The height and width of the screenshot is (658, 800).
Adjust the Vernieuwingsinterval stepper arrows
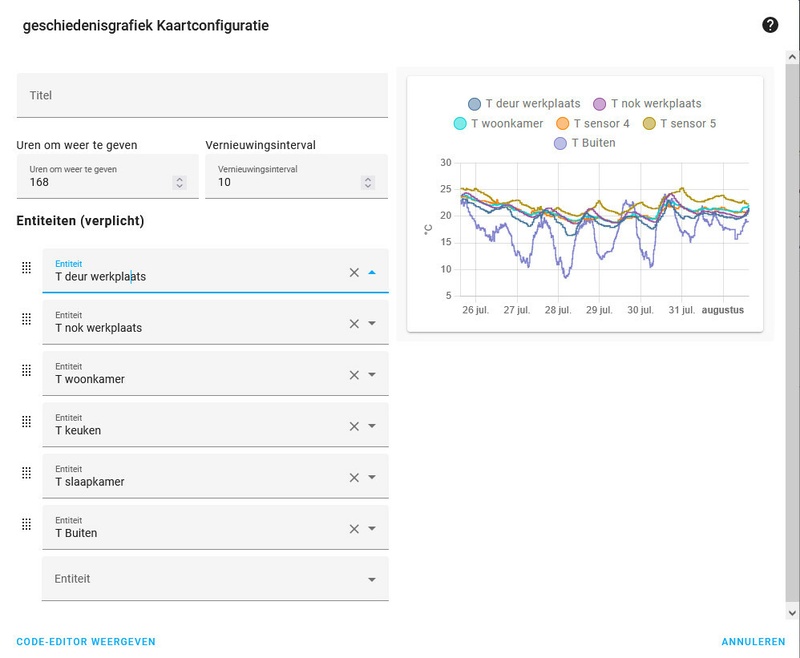(x=368, y=182)
